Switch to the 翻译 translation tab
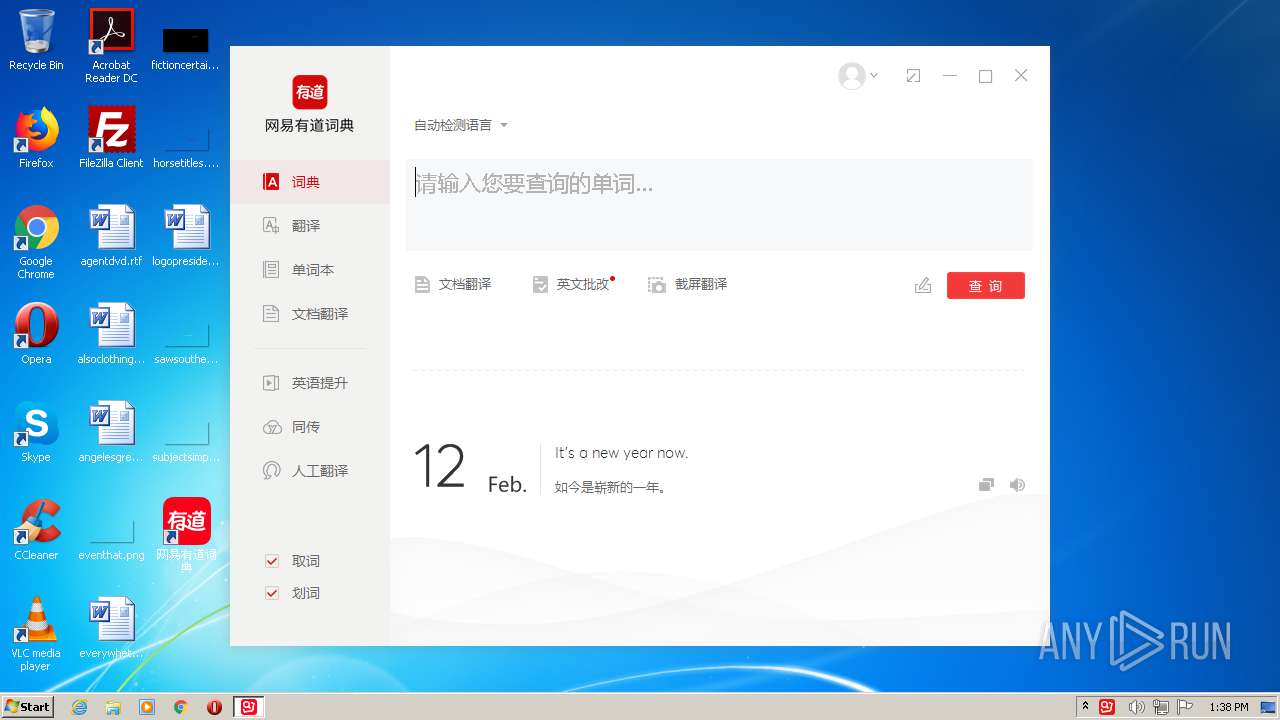Screen dimensions: 1280x720 click(309, 226)
